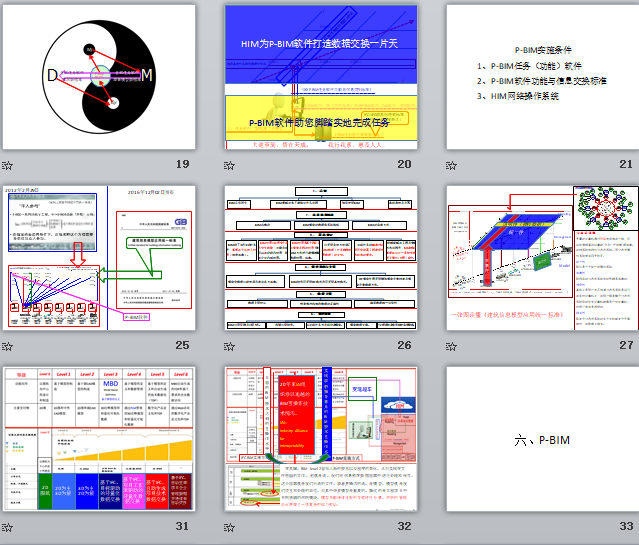This screenshot has width=639, height=545.
Task: Click the star icon beneath slide 25
Action: pos(8,346)
